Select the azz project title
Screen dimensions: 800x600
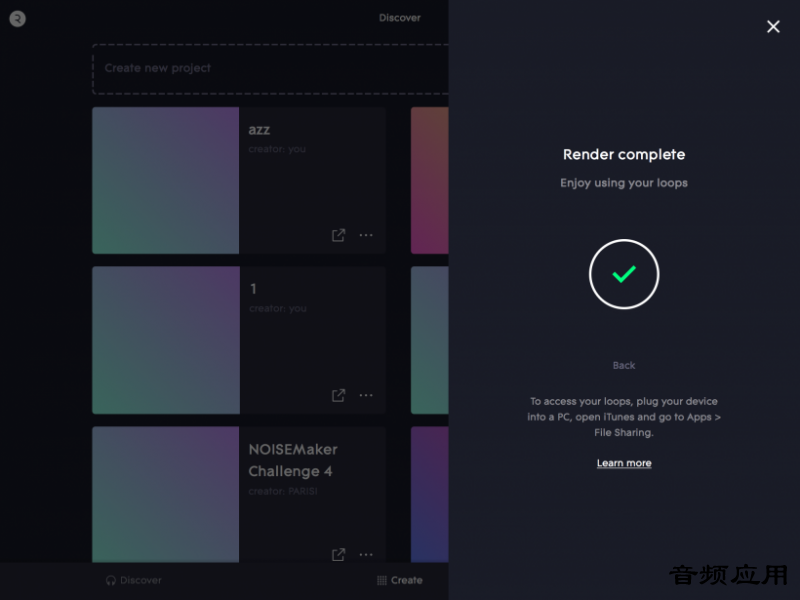(259, 130)
